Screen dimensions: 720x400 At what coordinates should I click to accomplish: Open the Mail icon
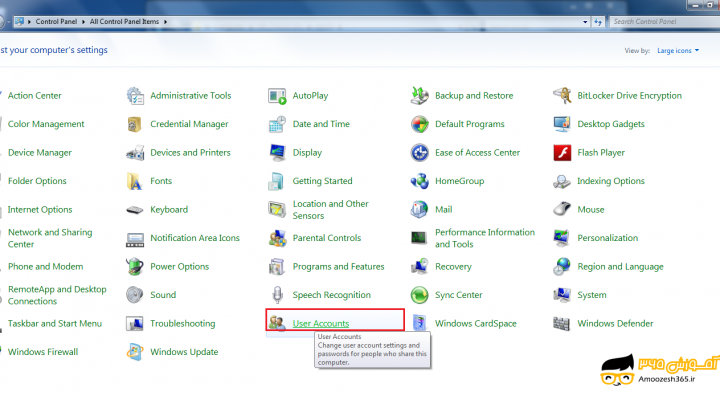point(420,209)
